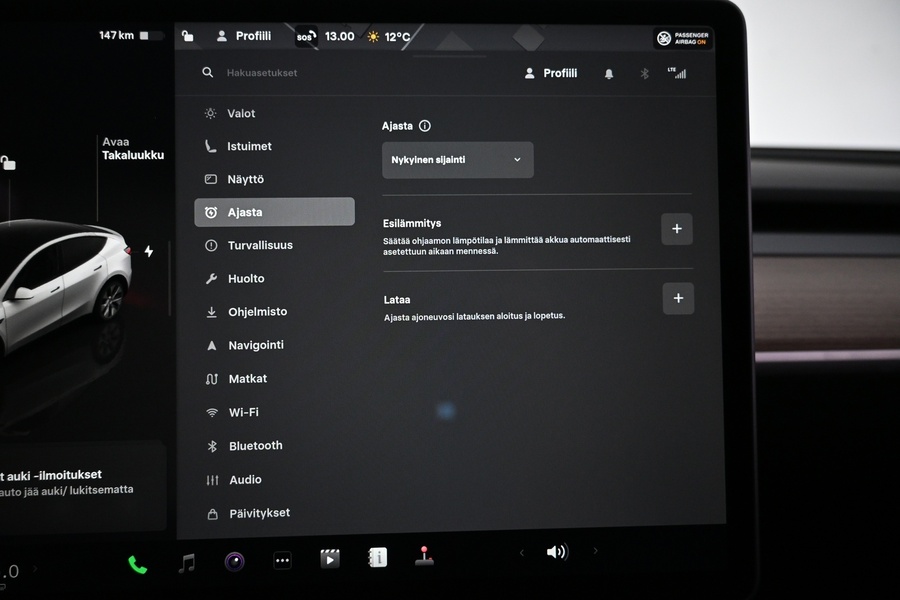Image resolution: width=900 pixels, height=600 pixels.
Task: Open the three-dot all apps menu
Action: coord(282,561)
